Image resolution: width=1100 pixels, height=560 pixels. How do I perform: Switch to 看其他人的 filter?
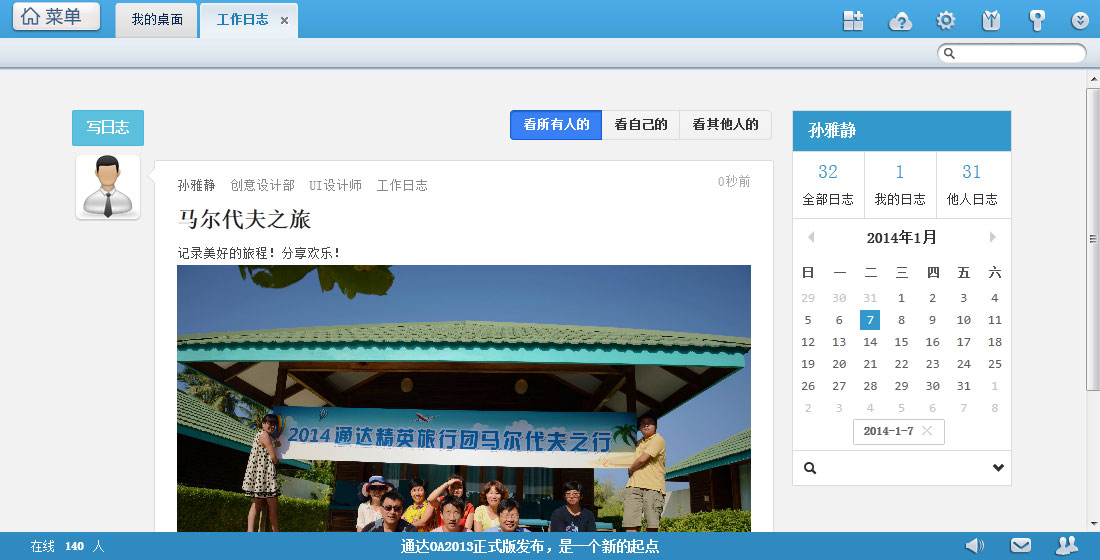click(x=725, y=125)
